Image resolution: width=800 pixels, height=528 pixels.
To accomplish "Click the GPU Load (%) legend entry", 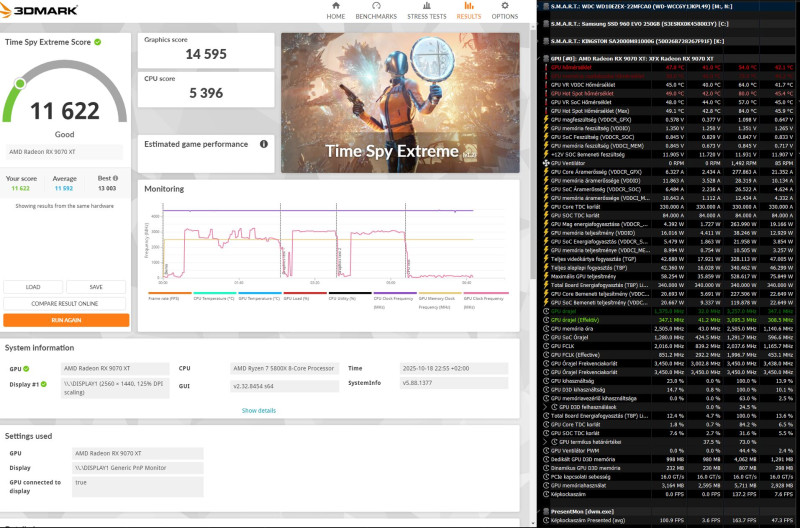I will (x=305, y=296).
